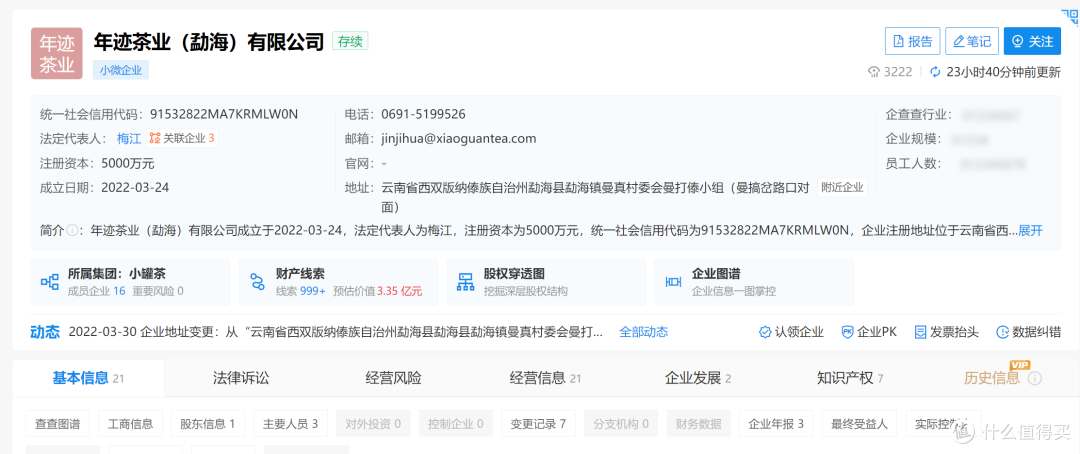The height and width of the screenshot is (454, 1080).
Task: Click the info icon beside 简介
Action: click(x=72, y=231)
